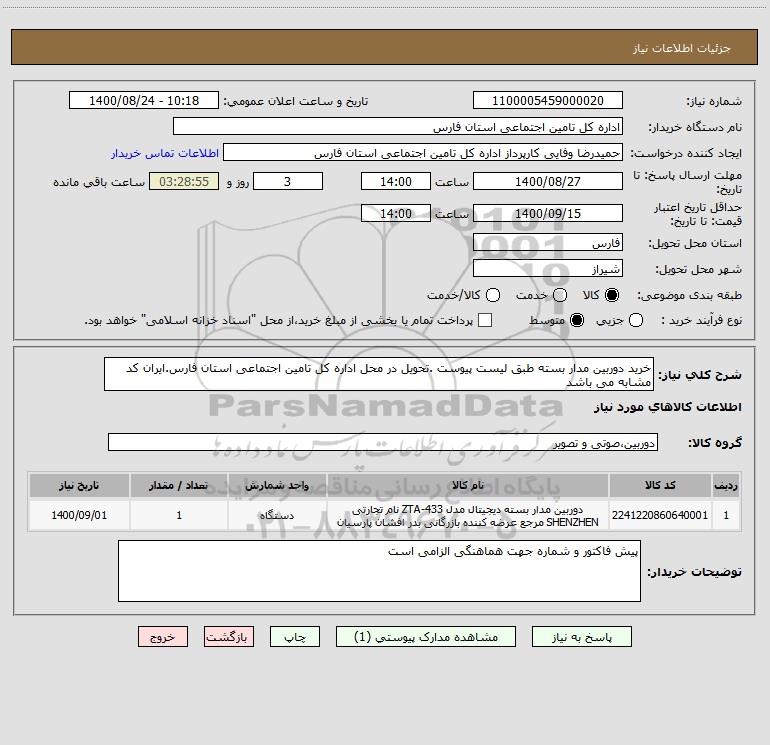The width and height of the screenshot is (770, 745).
Task: Click the ایجاد کننده درخواست field
Action: point(423,153)
